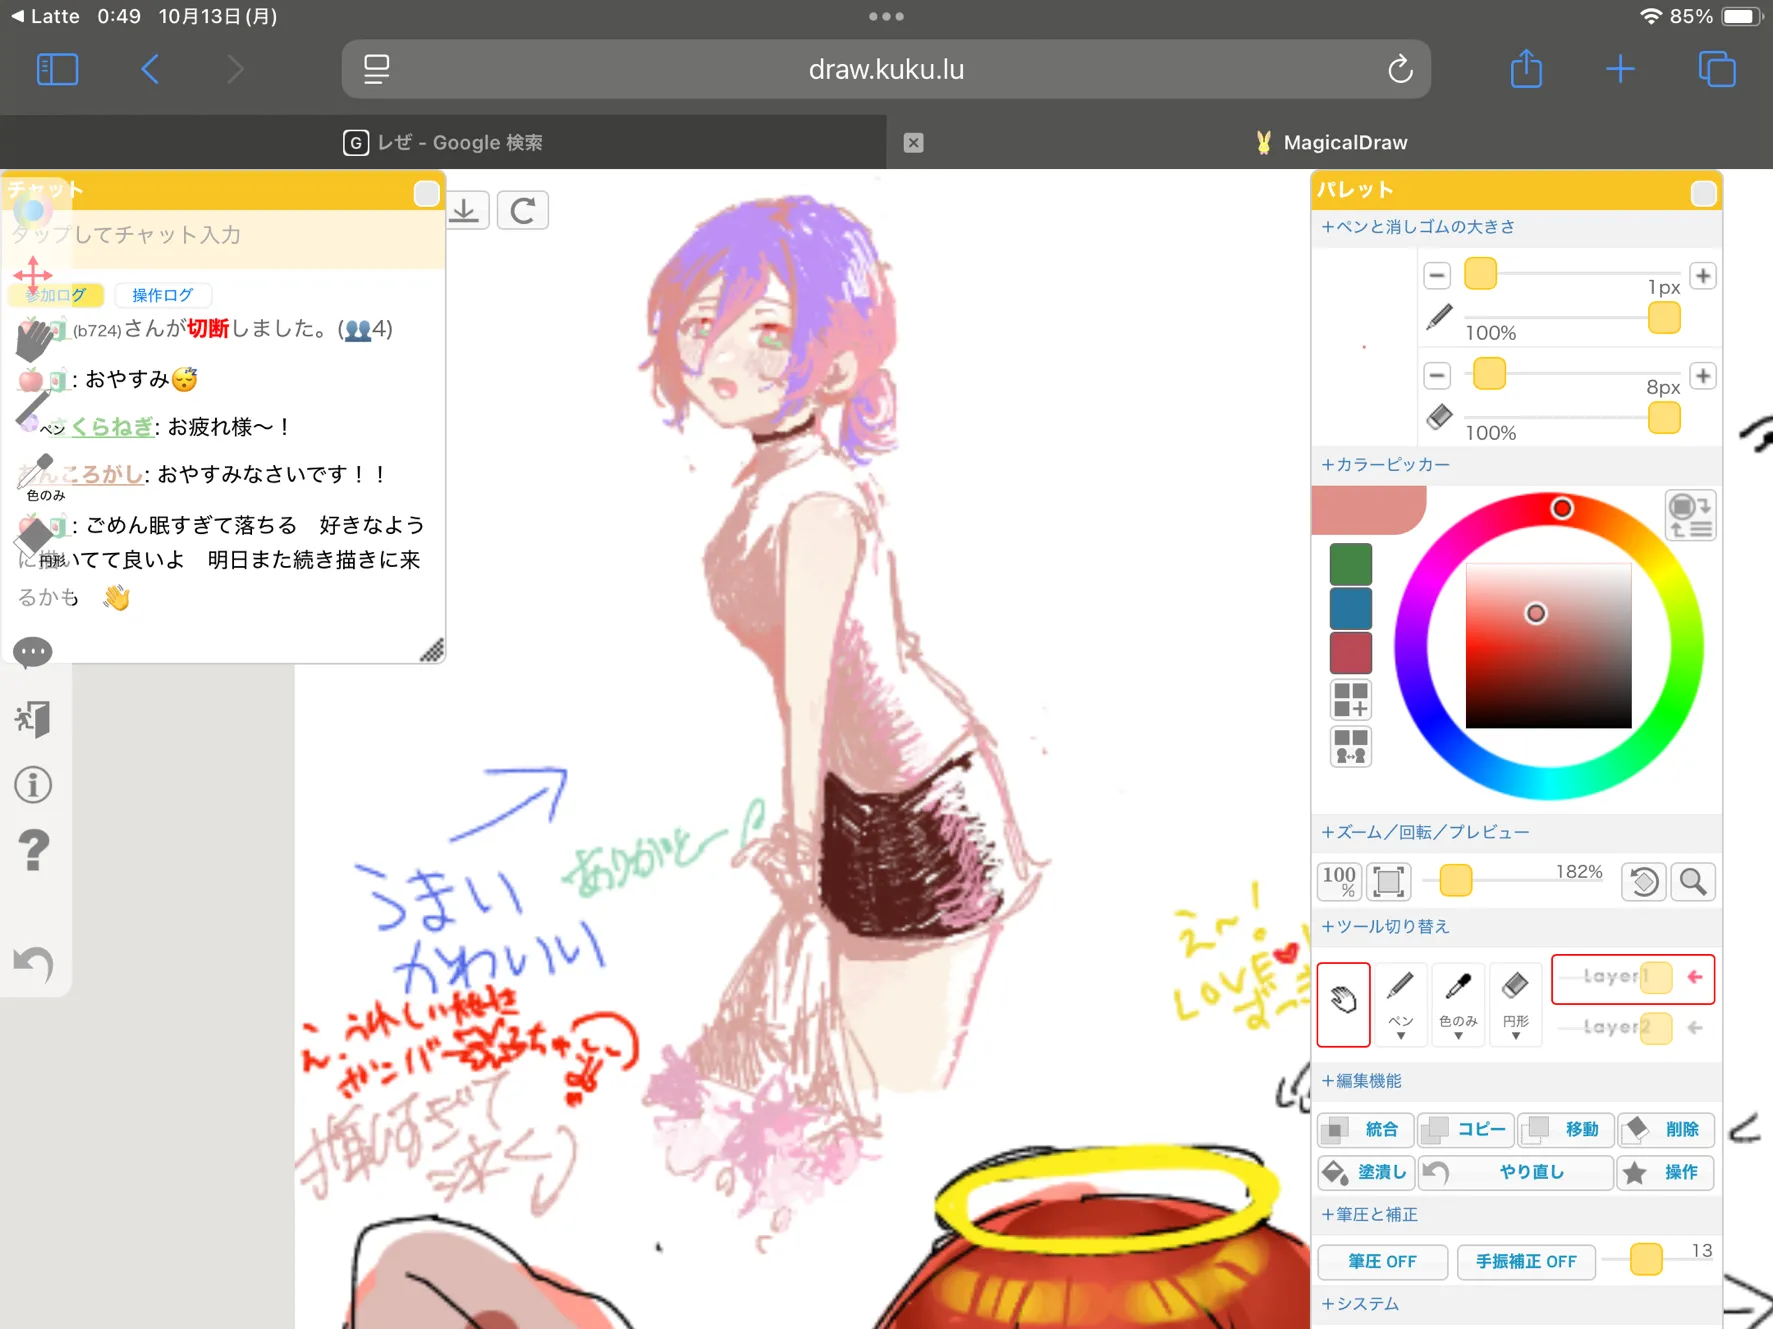Click the 削除 delete button

[x=1665, y=1129]
